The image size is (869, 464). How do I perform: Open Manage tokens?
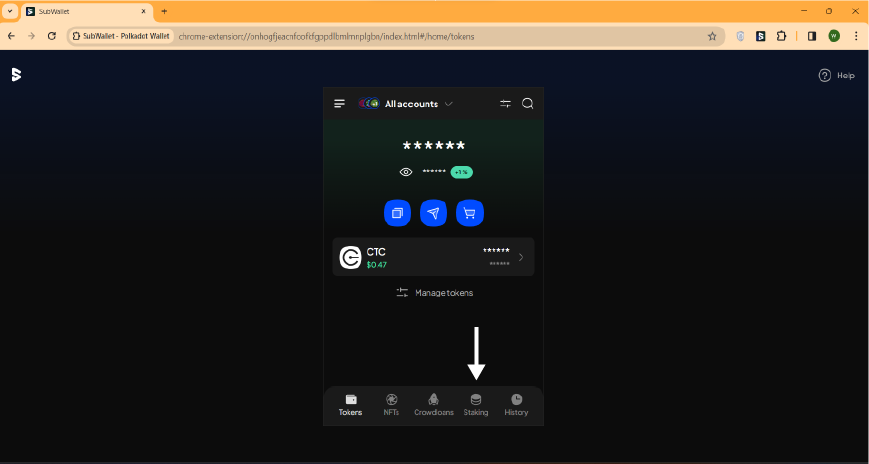[x=435, y=293]
